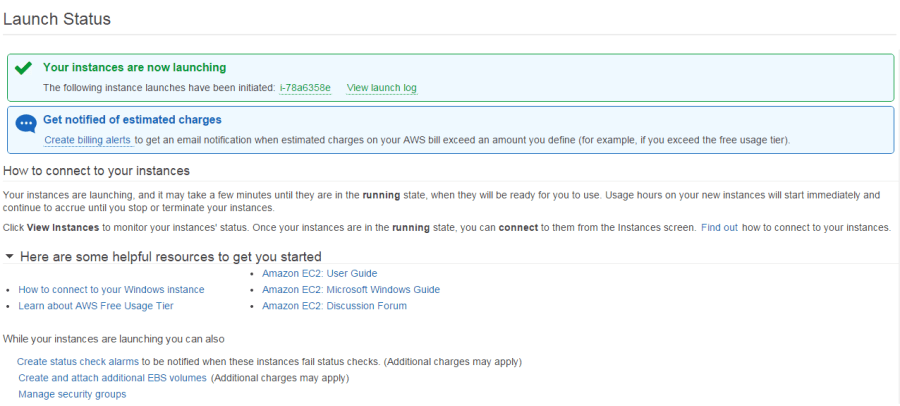Click the Launch Status page heading
The image size is (900, 406).
(57, 19)
